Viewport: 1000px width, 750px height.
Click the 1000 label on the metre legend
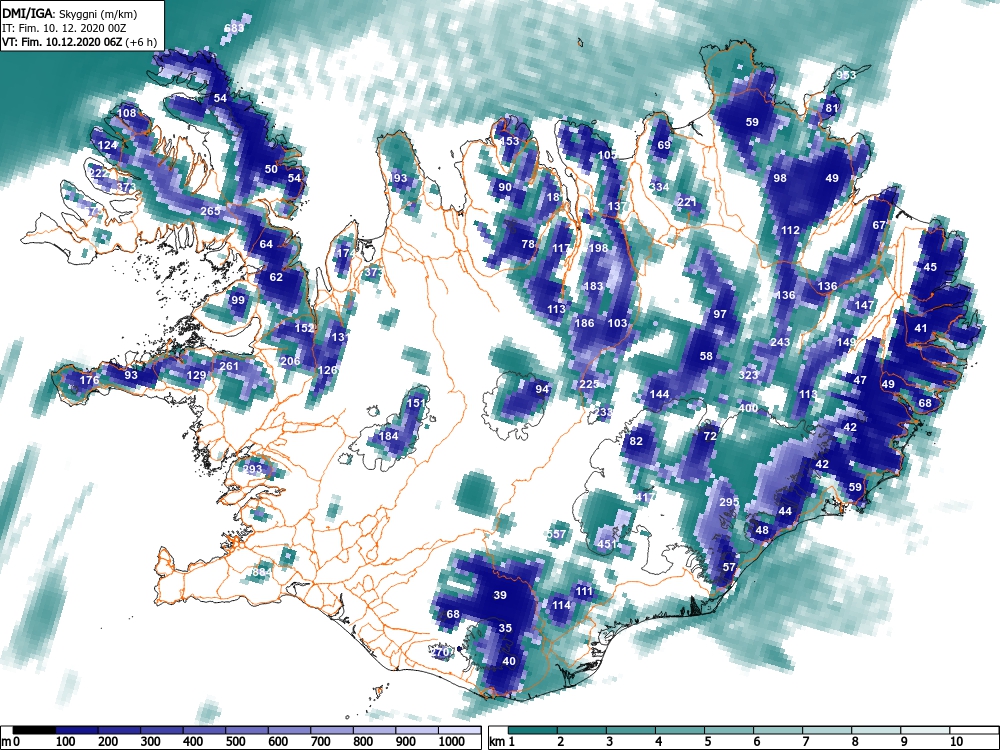[451, 742]
